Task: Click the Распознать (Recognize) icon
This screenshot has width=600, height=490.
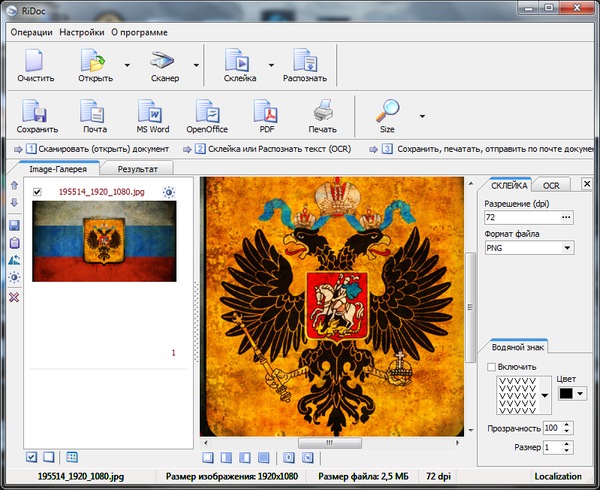Action: pyautogui.click(x=304, y=61)
